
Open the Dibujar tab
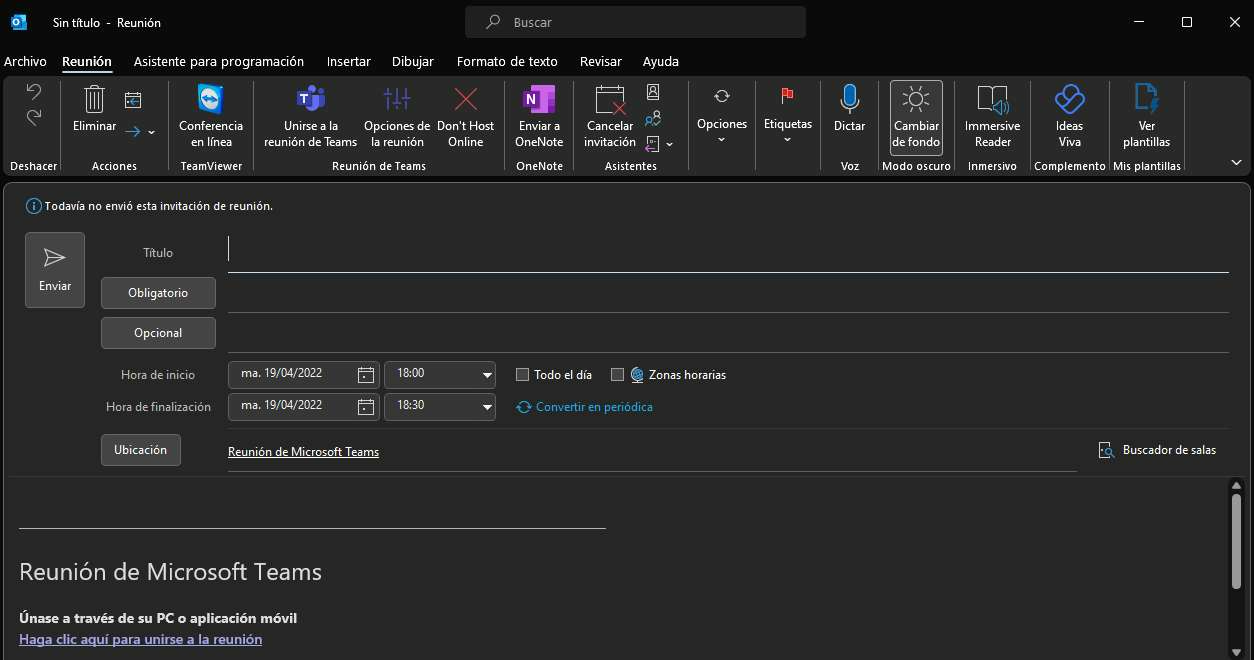pyautogui.click(x=413, y=61)
